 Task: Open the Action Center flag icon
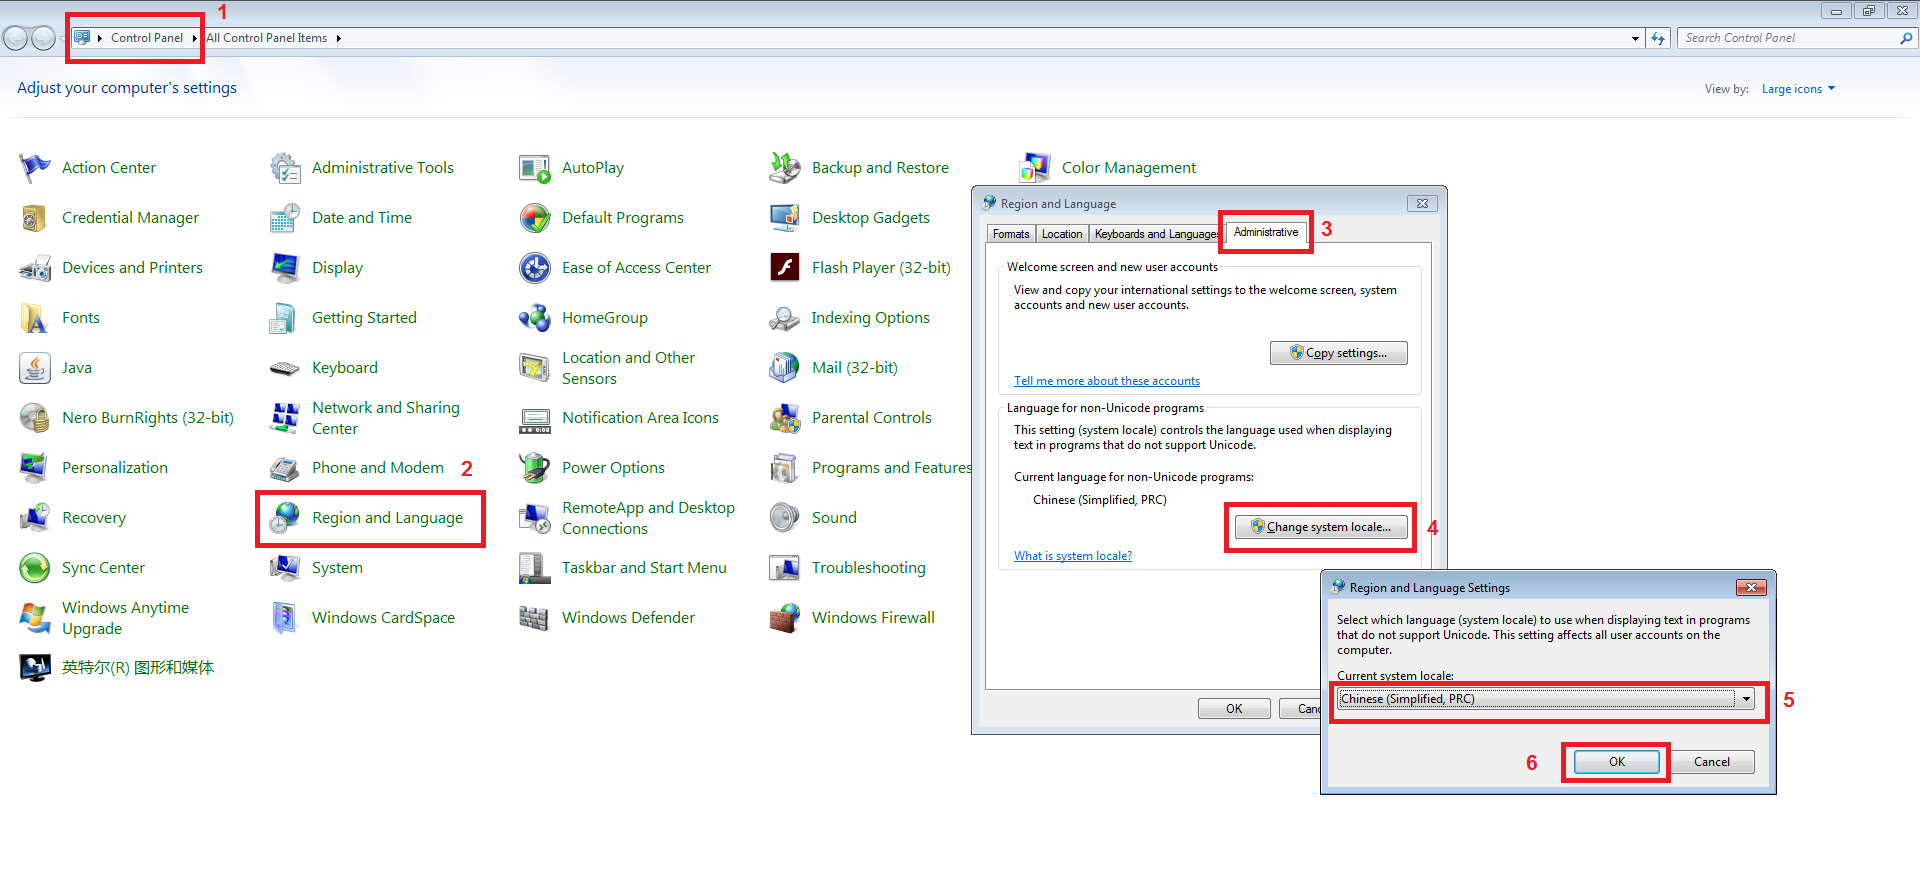click(35, 168)
